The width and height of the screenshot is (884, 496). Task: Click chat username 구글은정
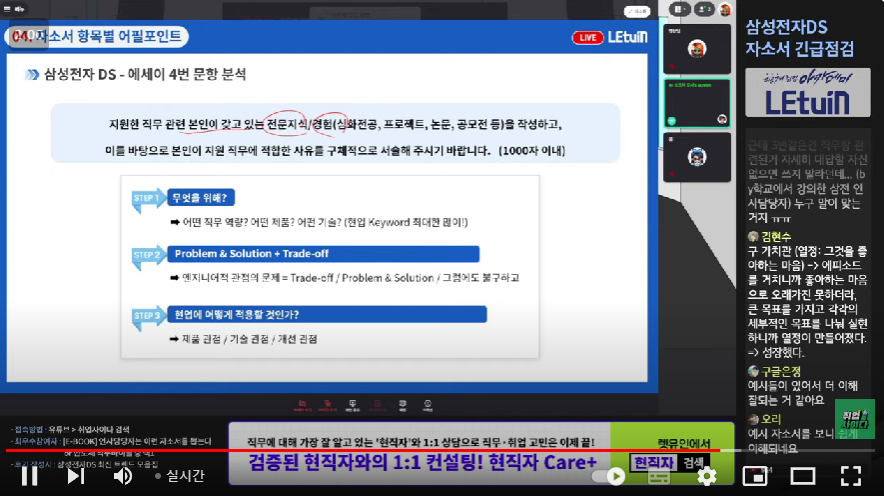tap(781, 371)
